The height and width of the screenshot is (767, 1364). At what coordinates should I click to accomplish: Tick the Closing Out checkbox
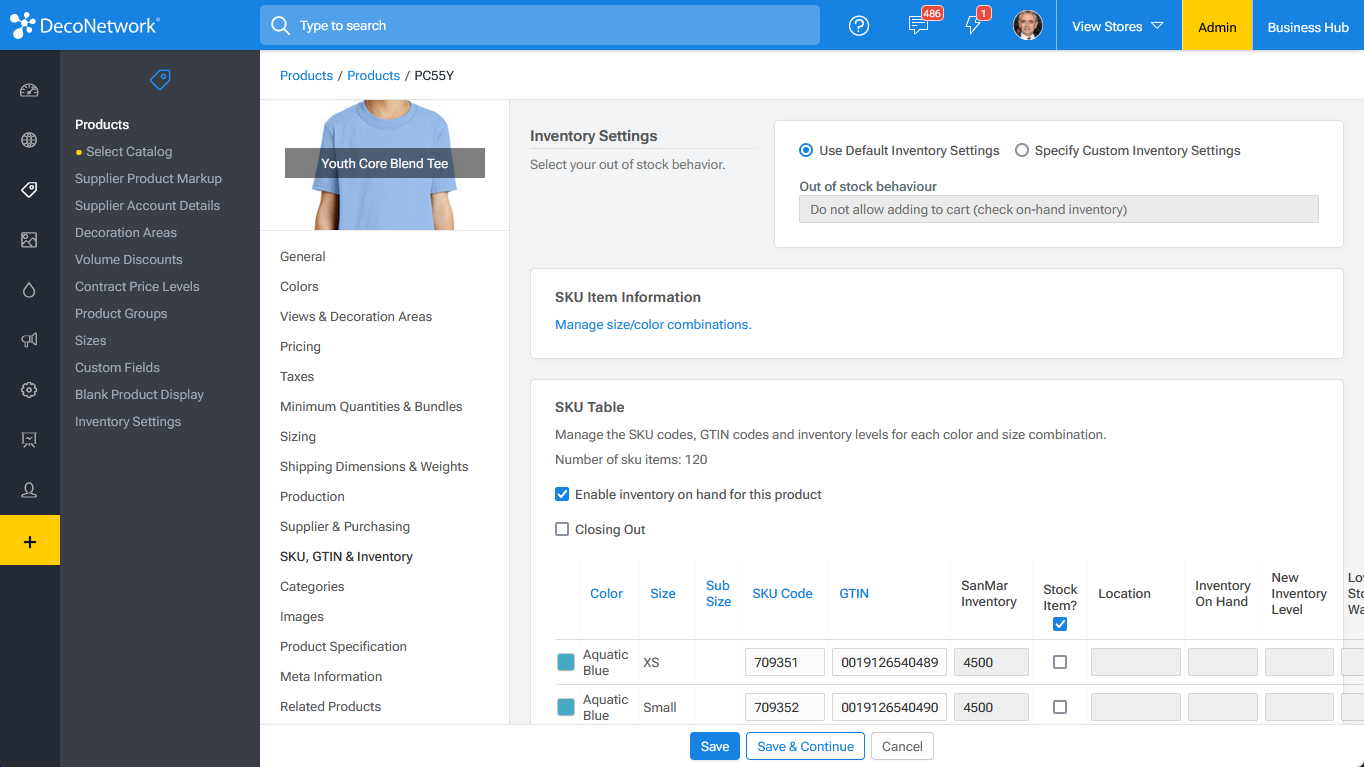[x=562, y=529]
